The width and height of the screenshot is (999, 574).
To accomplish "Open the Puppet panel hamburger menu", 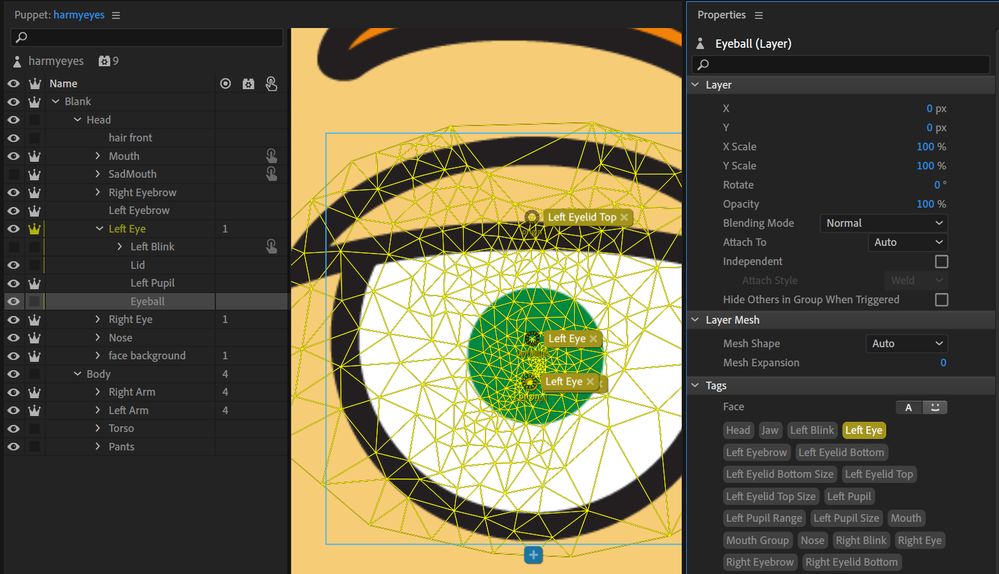I will 116,15.
